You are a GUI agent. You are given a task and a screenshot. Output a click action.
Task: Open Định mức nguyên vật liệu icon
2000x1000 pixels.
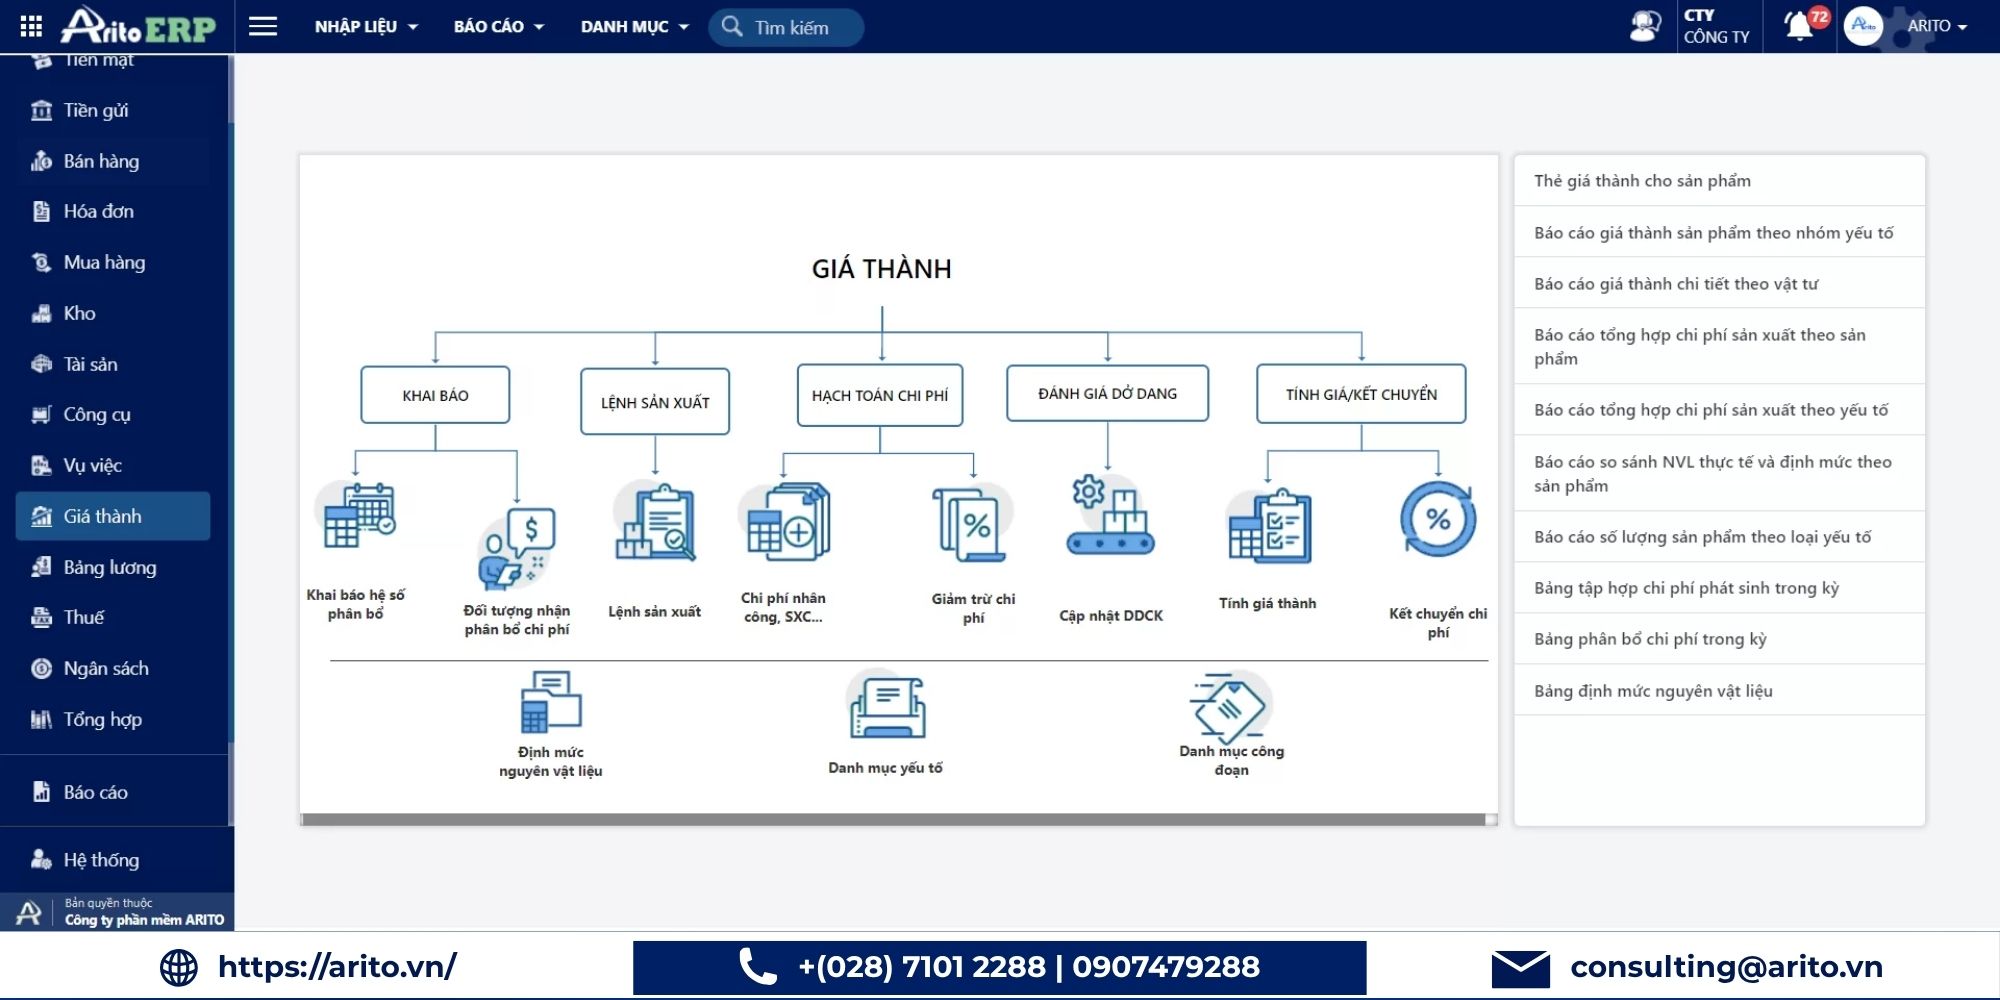pyautogui.click(x=551, y=702)
